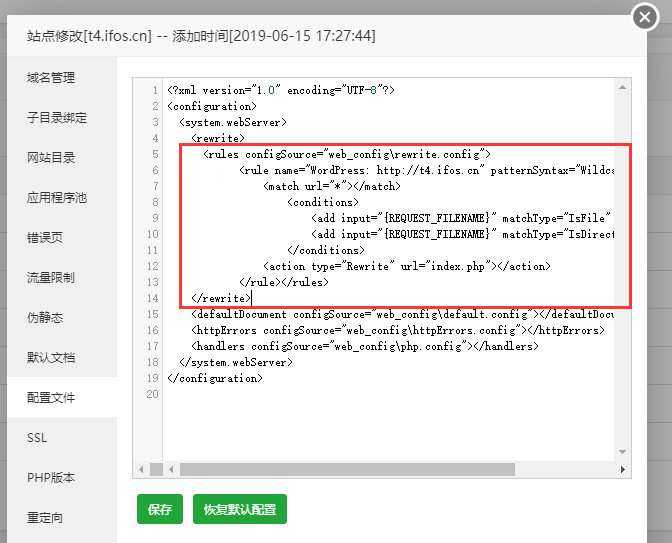This screenshot has width=672, height=543.
Task: Go to 错误页 section
Action: coord(45,238)
